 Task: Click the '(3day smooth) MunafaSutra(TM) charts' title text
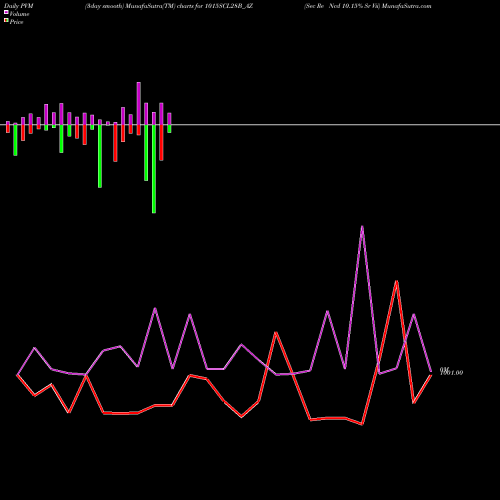pos(139,6)
